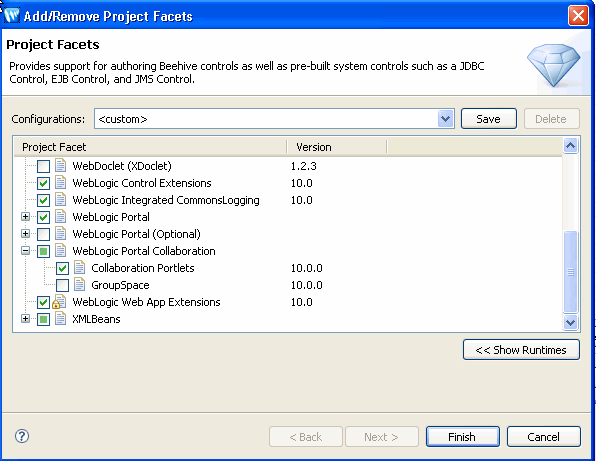Enable the WebDoclet (XDoclet) checkbox
Viewport: 596px width, 461px height.
point(43,166)
